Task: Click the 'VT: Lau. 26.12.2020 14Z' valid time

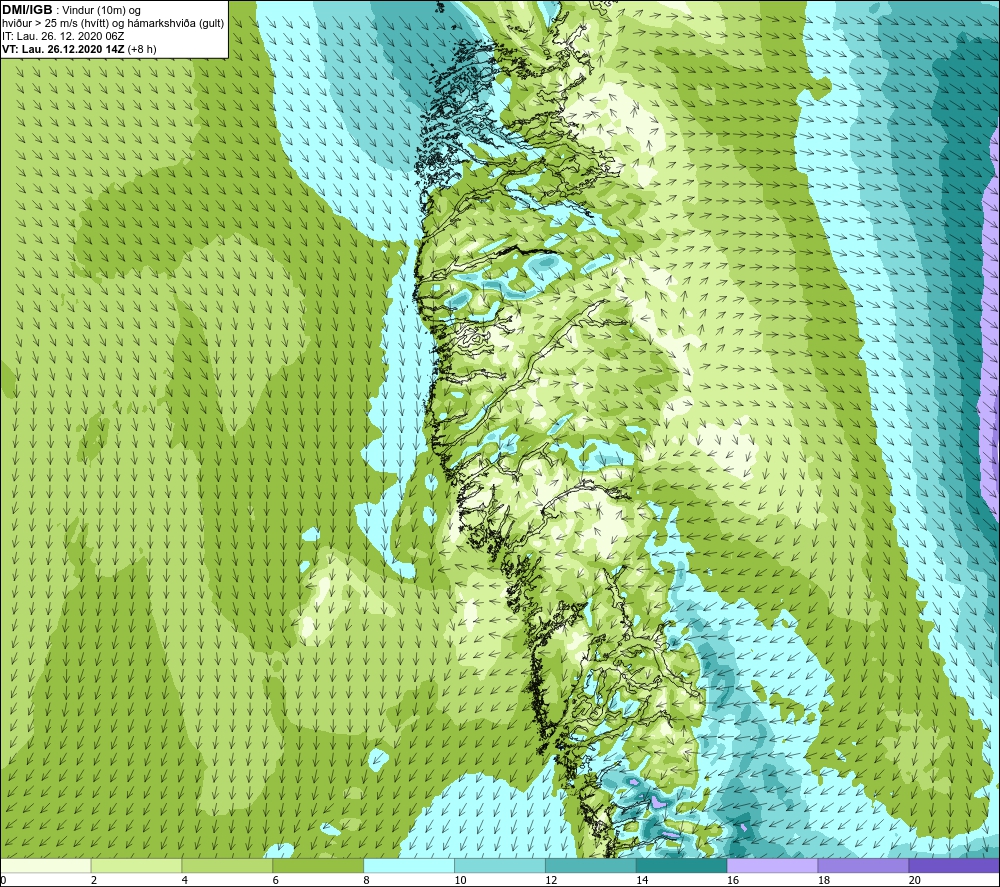Action: (63, 48)
